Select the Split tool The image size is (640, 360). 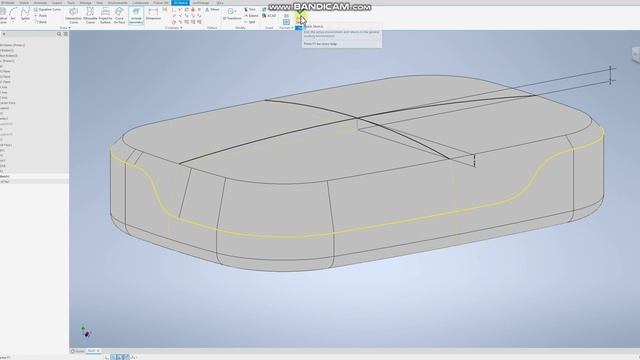[250, 22]
